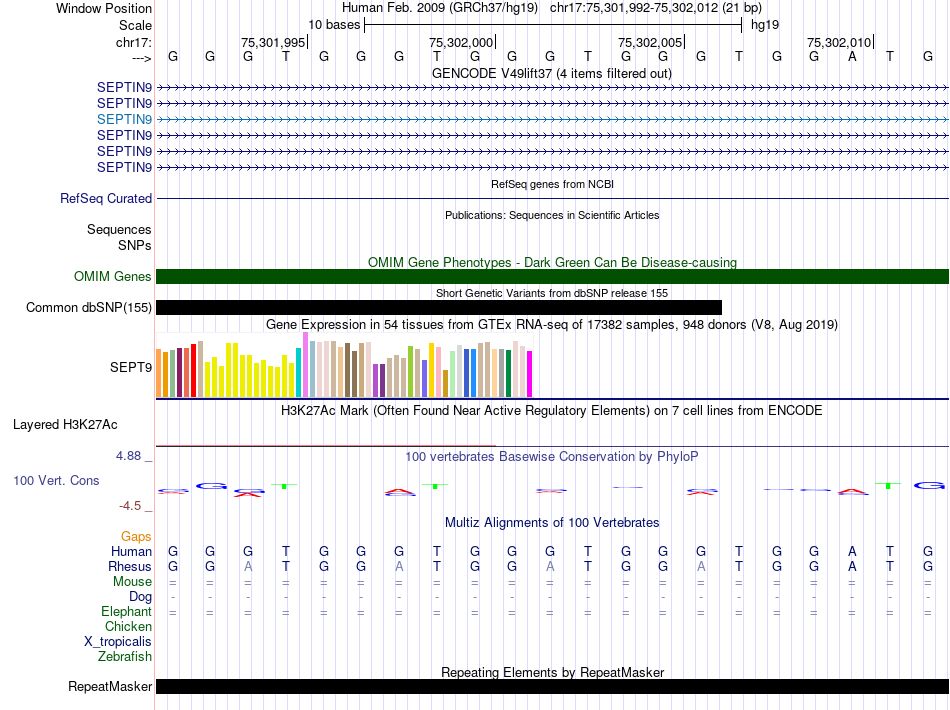Viewport: 950px width, 710px height.
Task: Click the Common dbSNP(155) track label
Action: (x=89, y=308)
